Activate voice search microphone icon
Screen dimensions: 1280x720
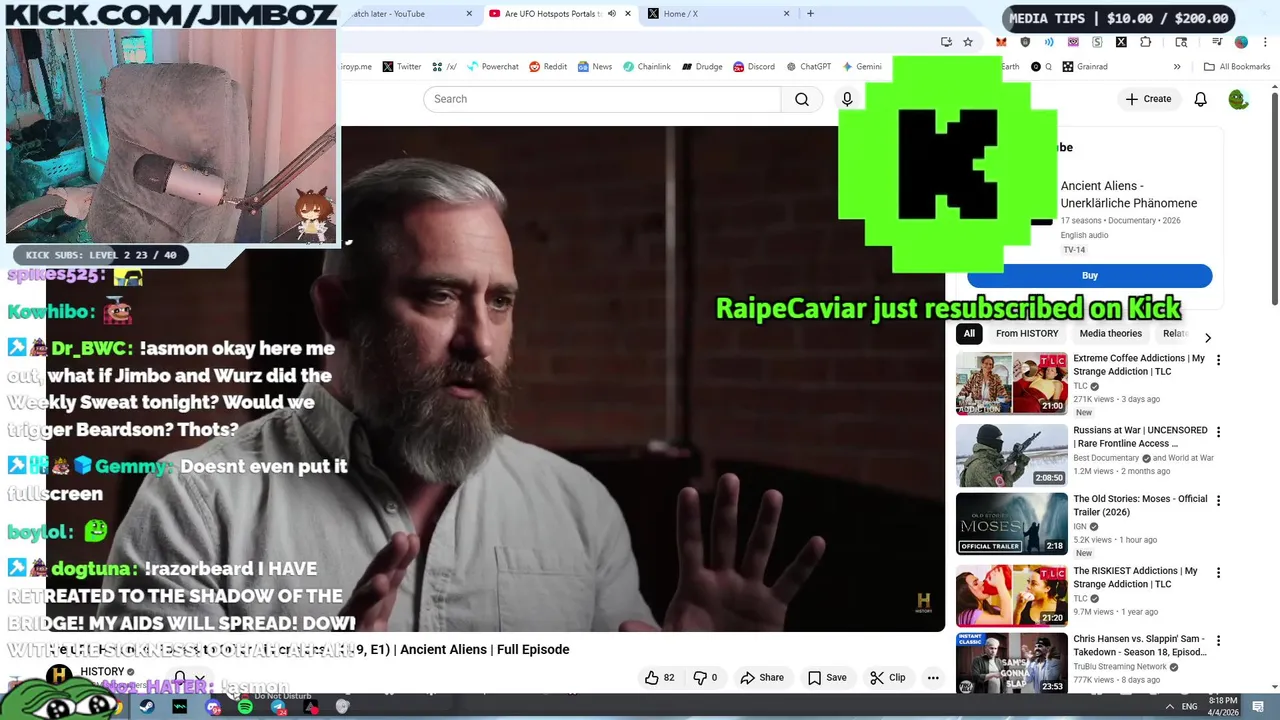point(847,99)
